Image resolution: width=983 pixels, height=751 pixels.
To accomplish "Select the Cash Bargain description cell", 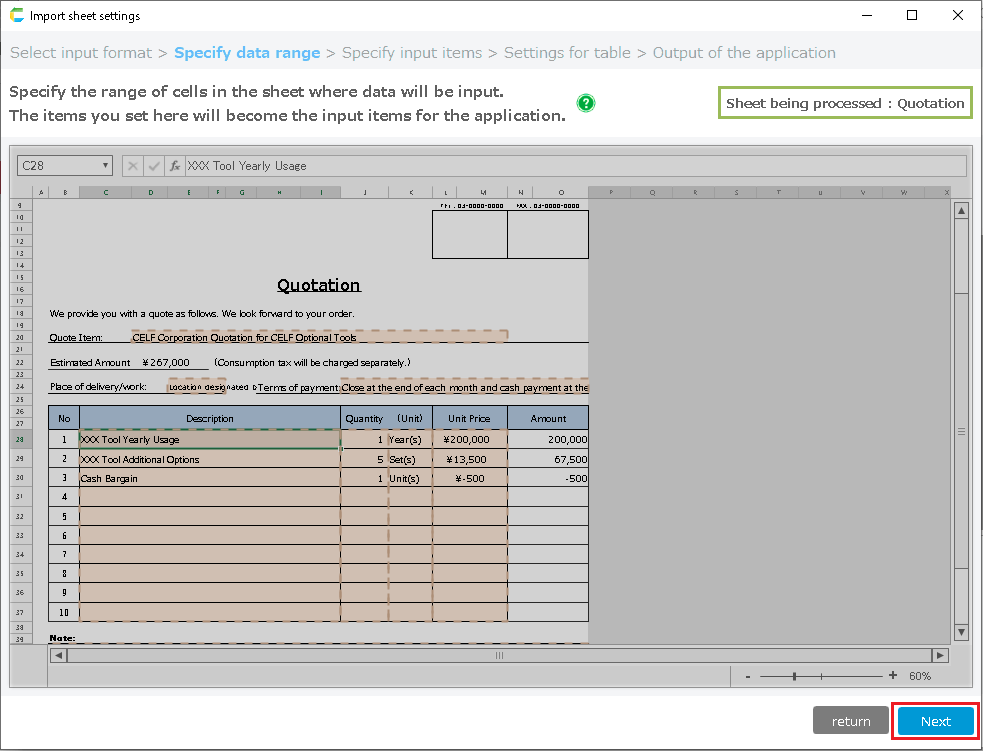I will 209,478.
